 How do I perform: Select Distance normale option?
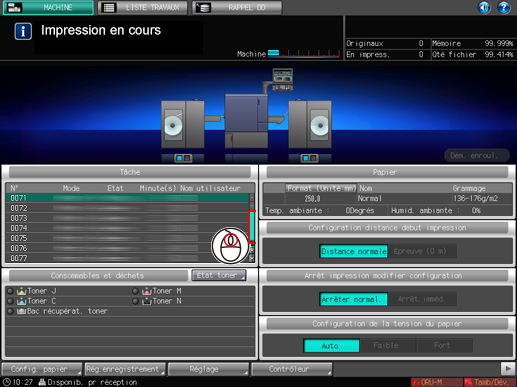click(354, 251)
